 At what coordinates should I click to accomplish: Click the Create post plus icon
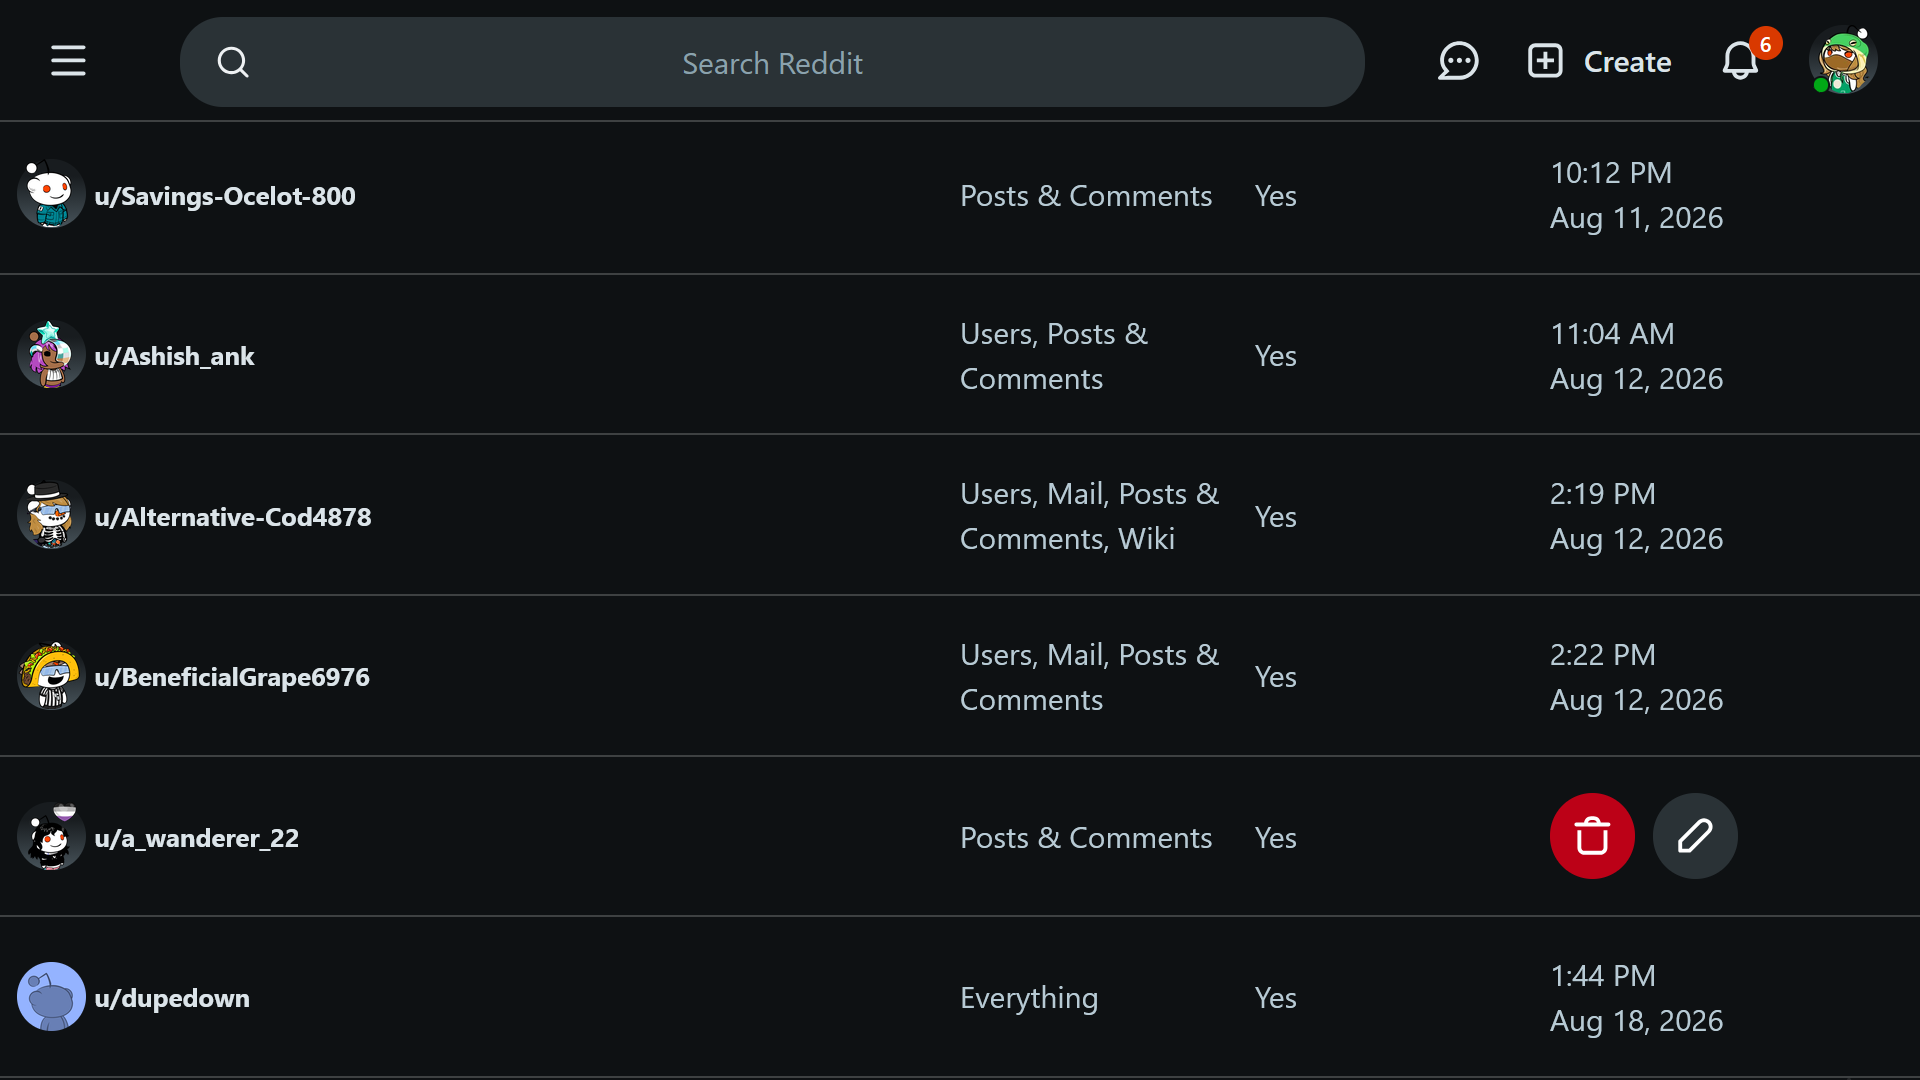1545,61
